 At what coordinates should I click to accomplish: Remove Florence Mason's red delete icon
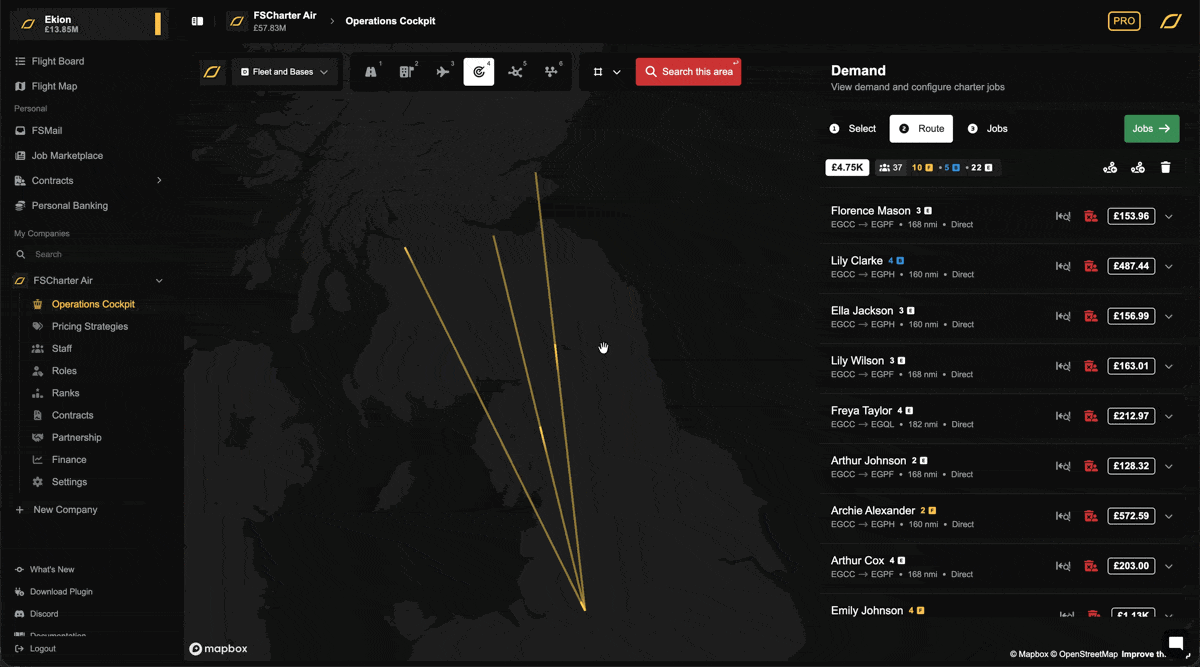pyautogui.click(x=1091, y=216)
